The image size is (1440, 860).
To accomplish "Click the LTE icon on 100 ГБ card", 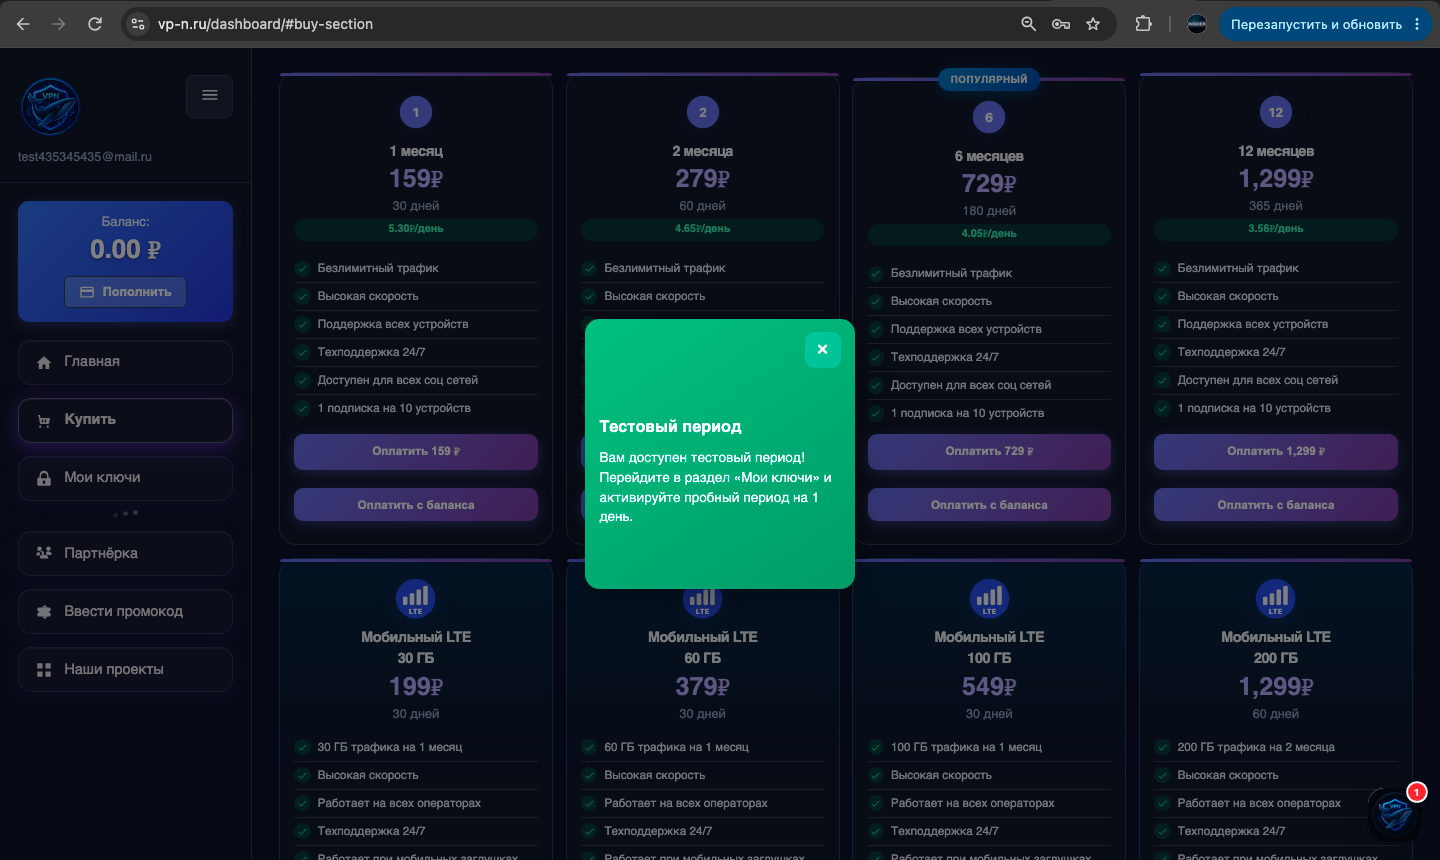I will point(989,599).
